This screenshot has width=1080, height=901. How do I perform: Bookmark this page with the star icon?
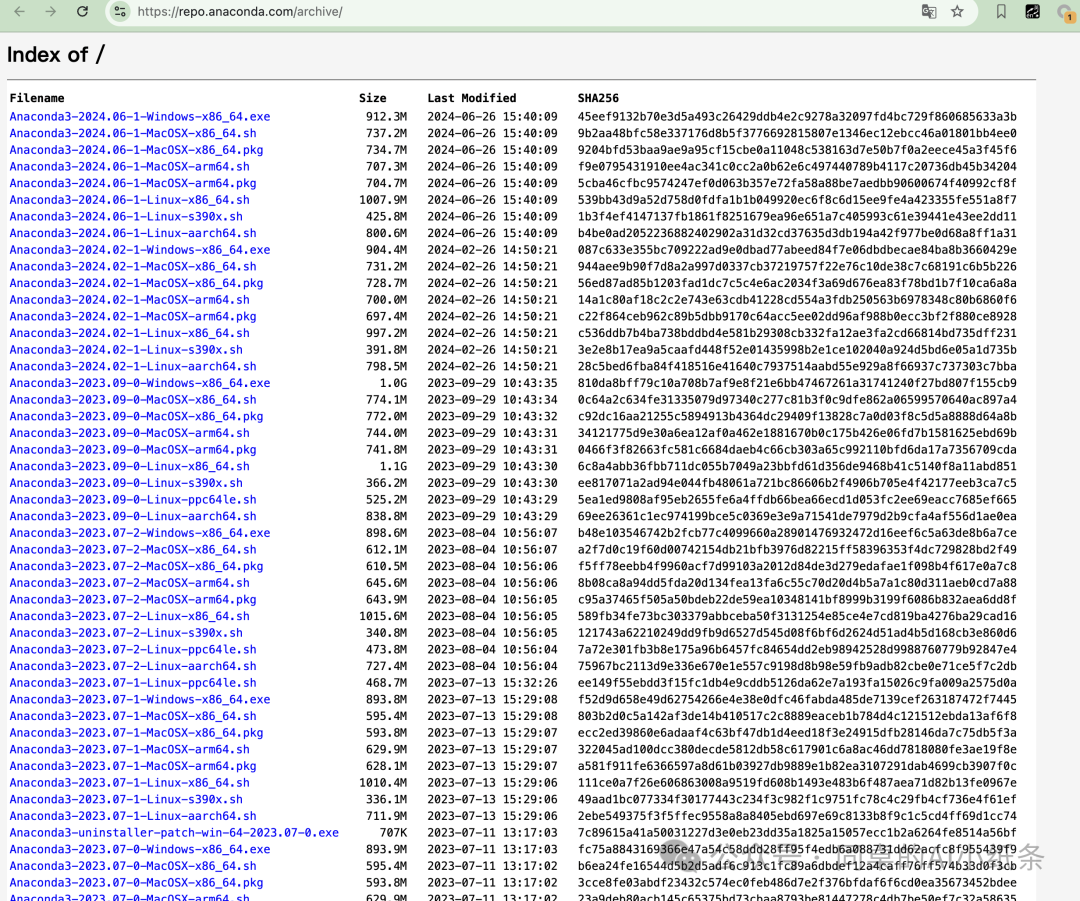(x=957, y=12)
